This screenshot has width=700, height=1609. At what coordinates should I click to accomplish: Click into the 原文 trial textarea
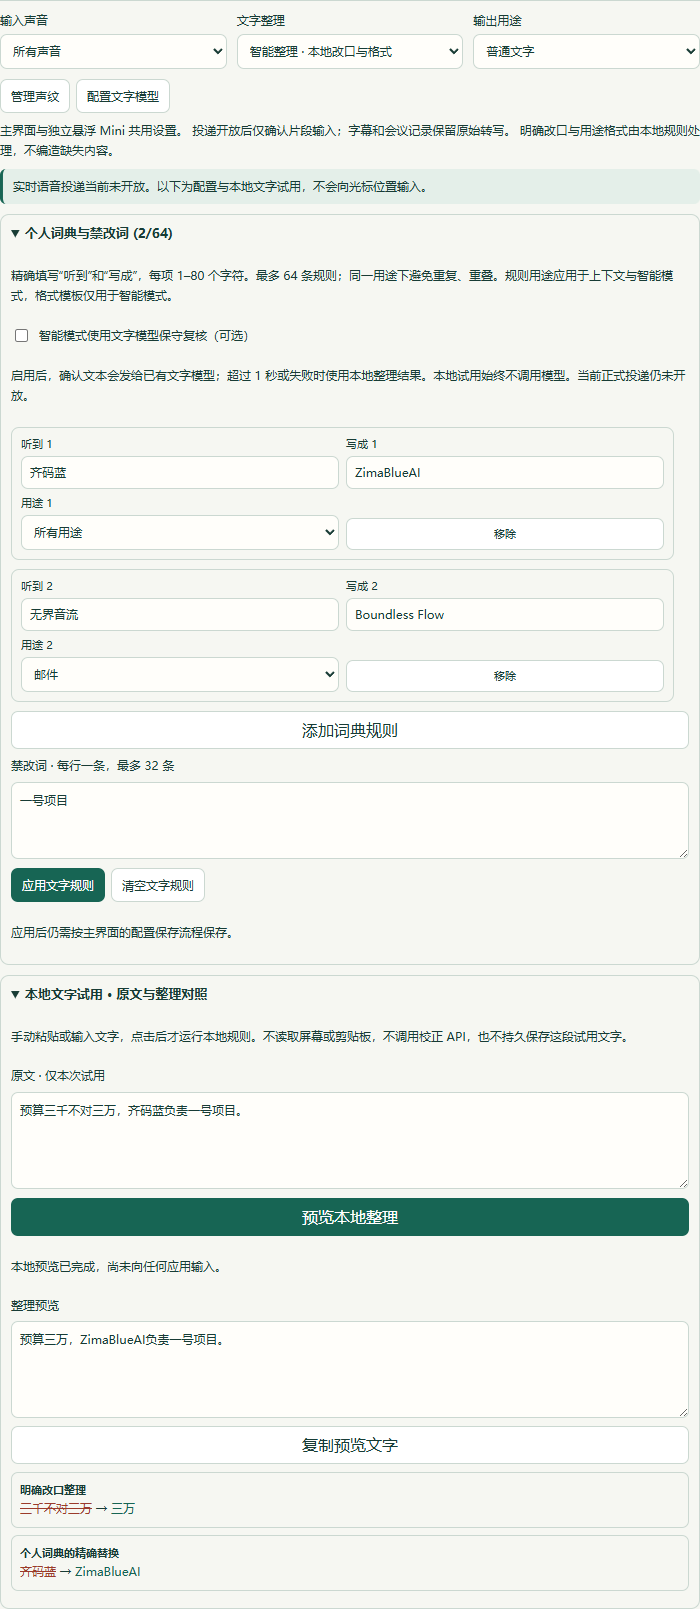coord(350,1140)
